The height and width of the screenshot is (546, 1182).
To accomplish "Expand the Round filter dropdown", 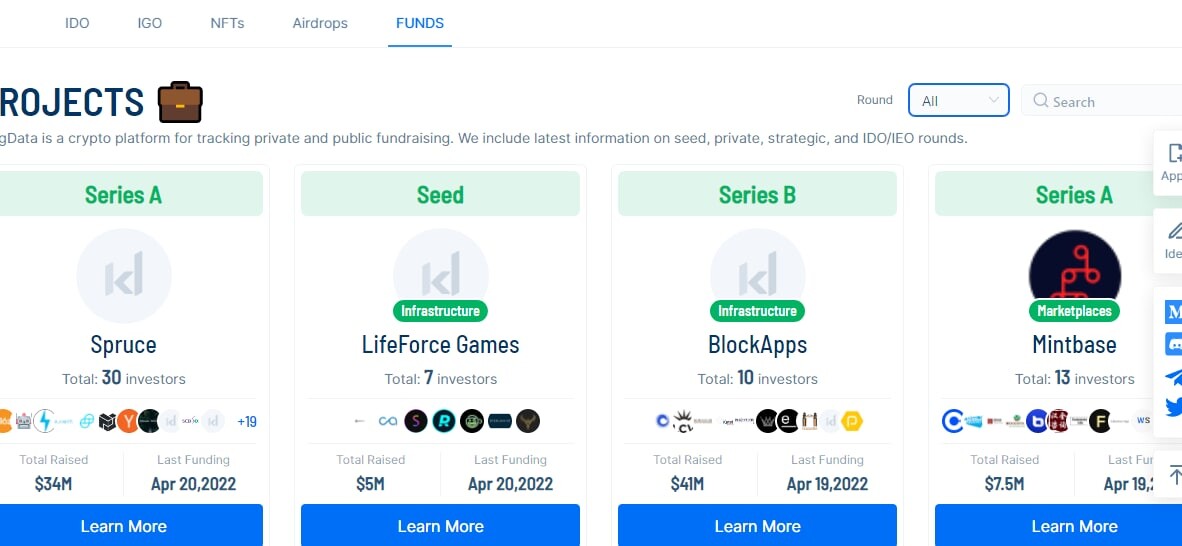I will tap(959, 100).
